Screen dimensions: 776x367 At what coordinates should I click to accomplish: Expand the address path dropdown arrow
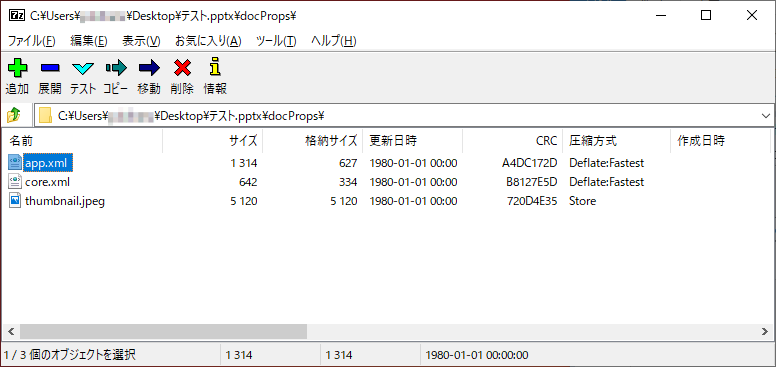click(x=766, y=116)
